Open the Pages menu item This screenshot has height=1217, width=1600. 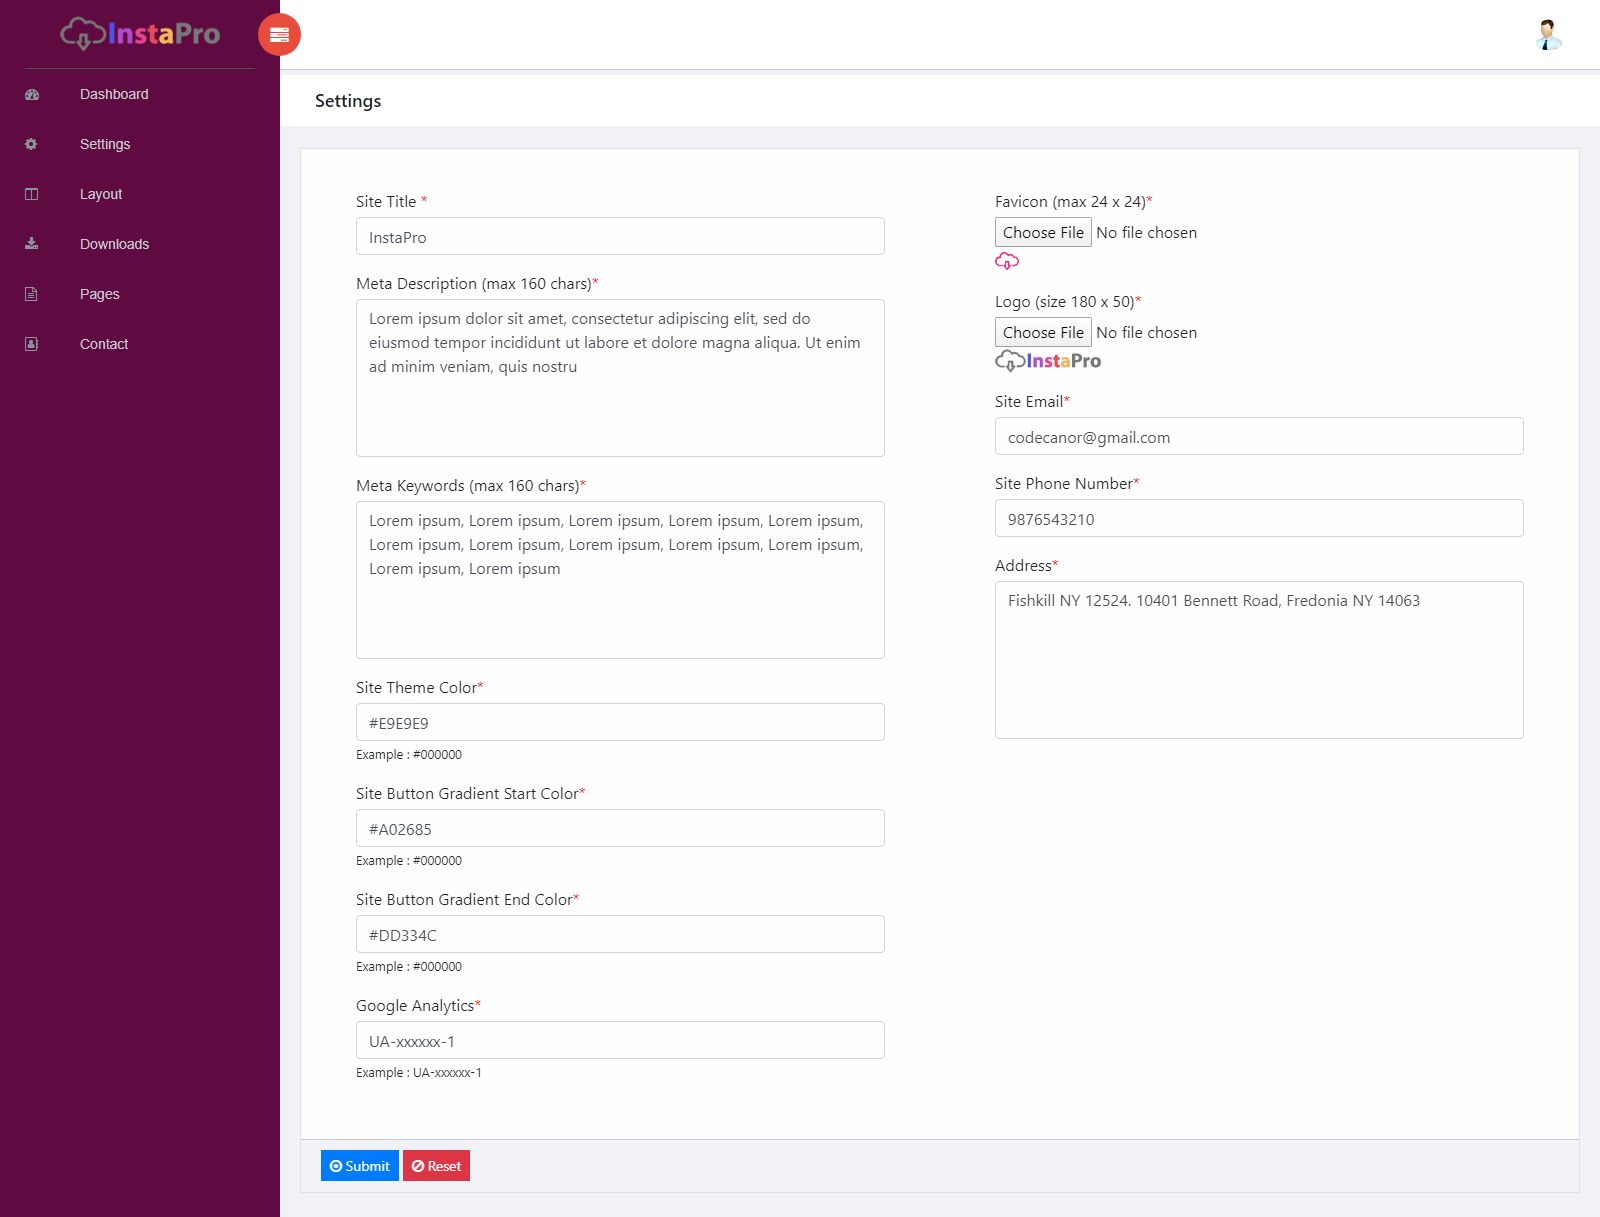coord(100,294)
